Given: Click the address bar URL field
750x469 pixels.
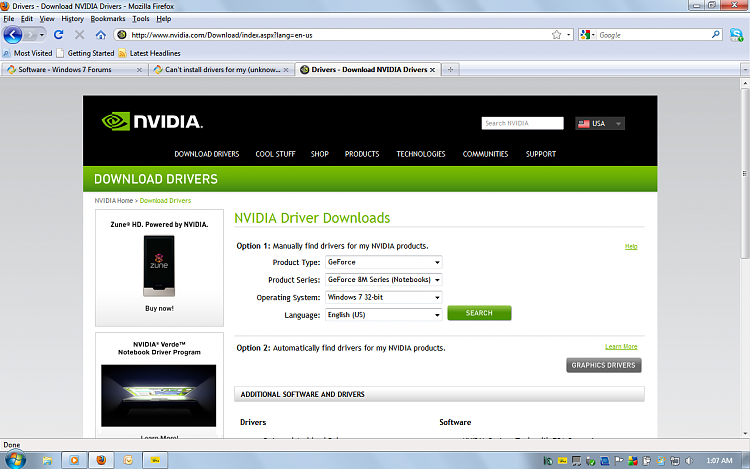Looking at the screenshot, I should (x=339, y=35).
